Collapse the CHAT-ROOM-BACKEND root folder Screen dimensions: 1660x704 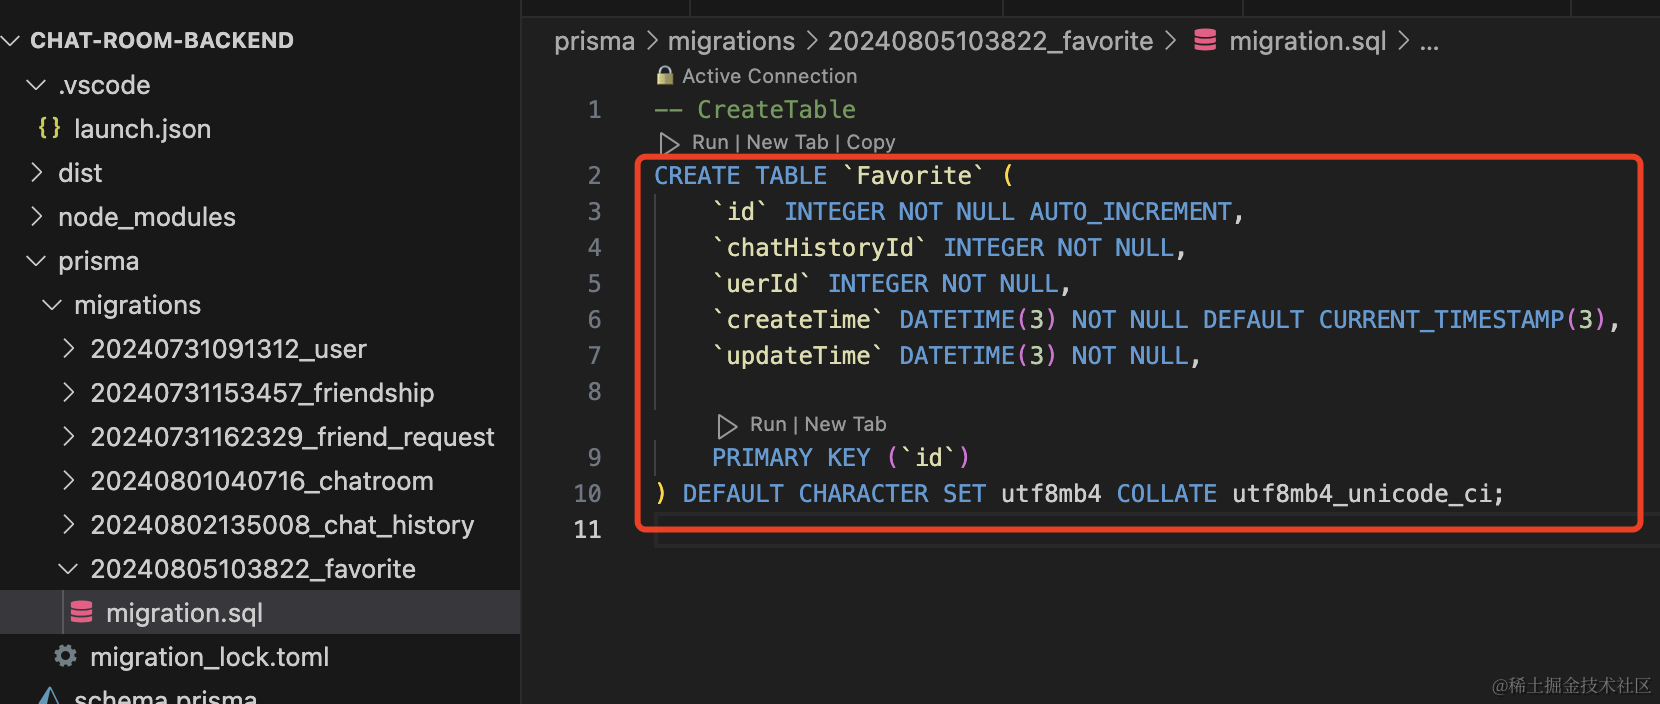pos(12,41)
